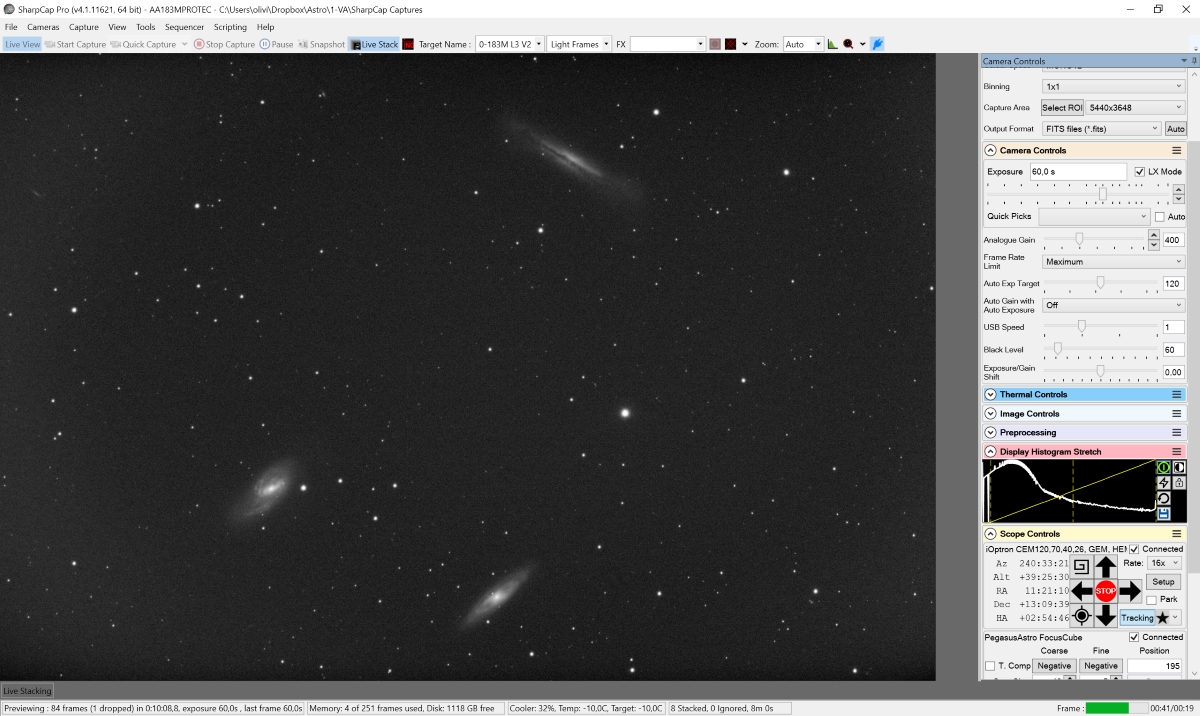Reset the display histogram stretch

point(1164,498)
